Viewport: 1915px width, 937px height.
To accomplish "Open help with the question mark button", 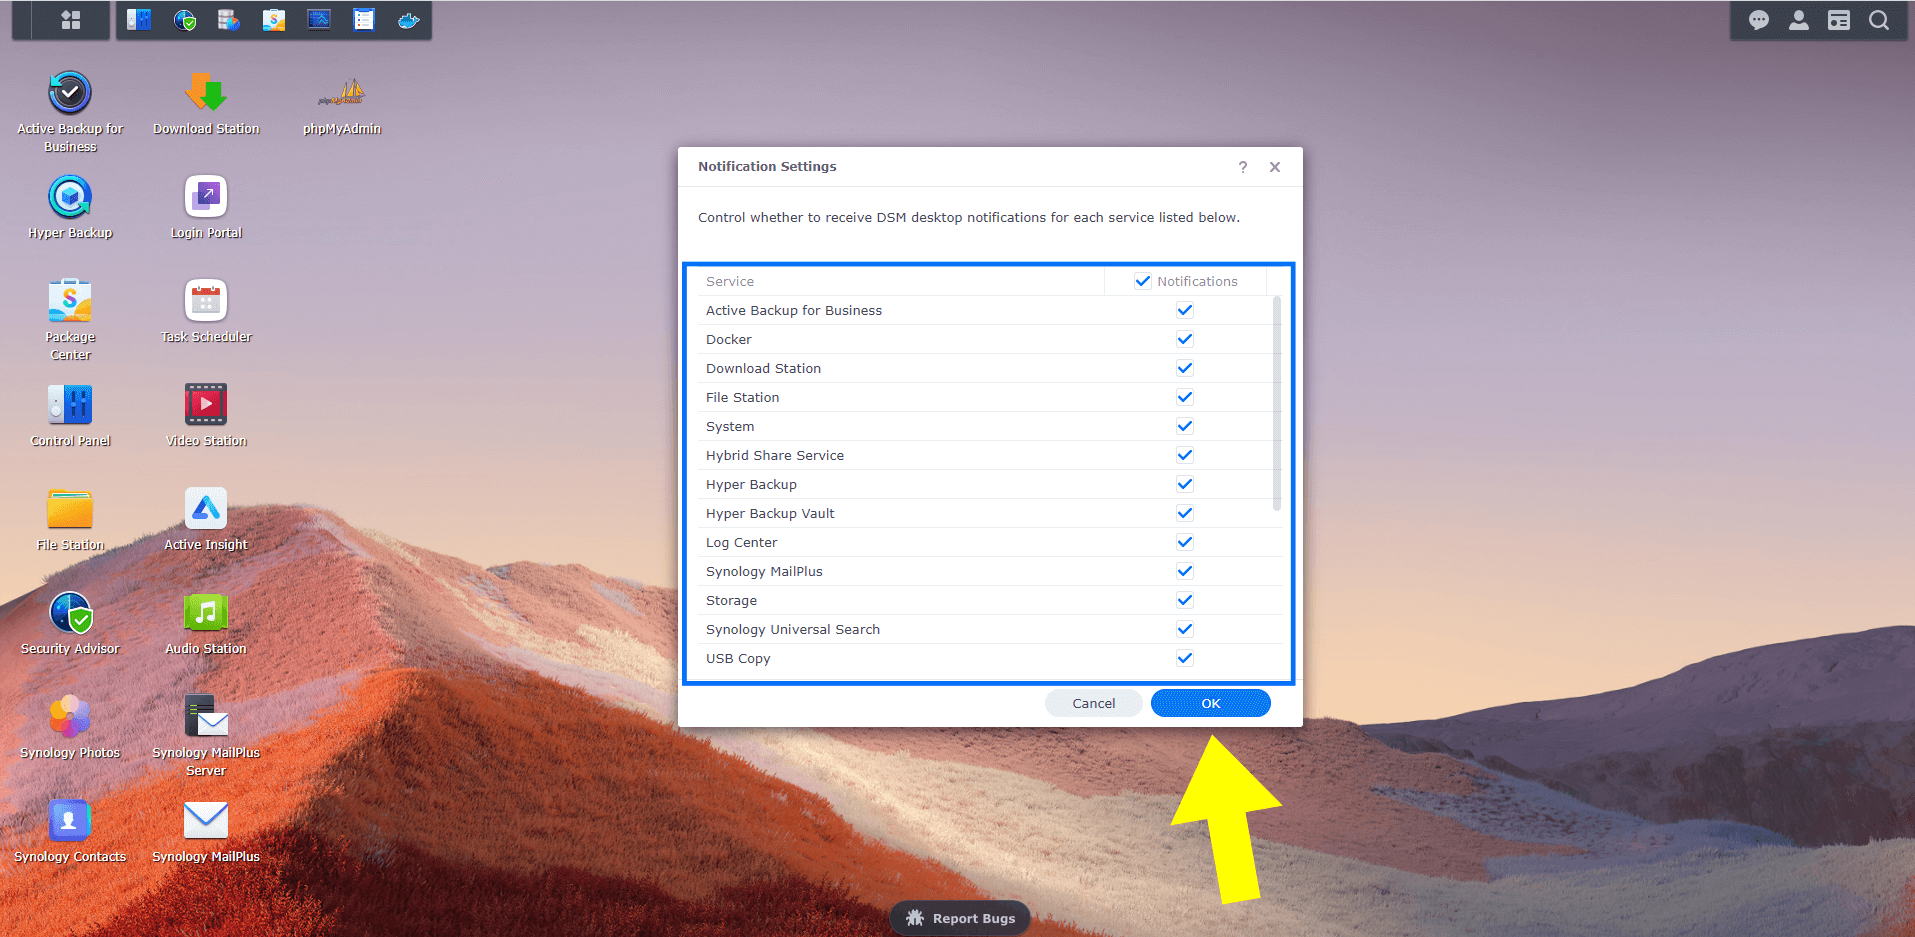I will [1243, 167].
